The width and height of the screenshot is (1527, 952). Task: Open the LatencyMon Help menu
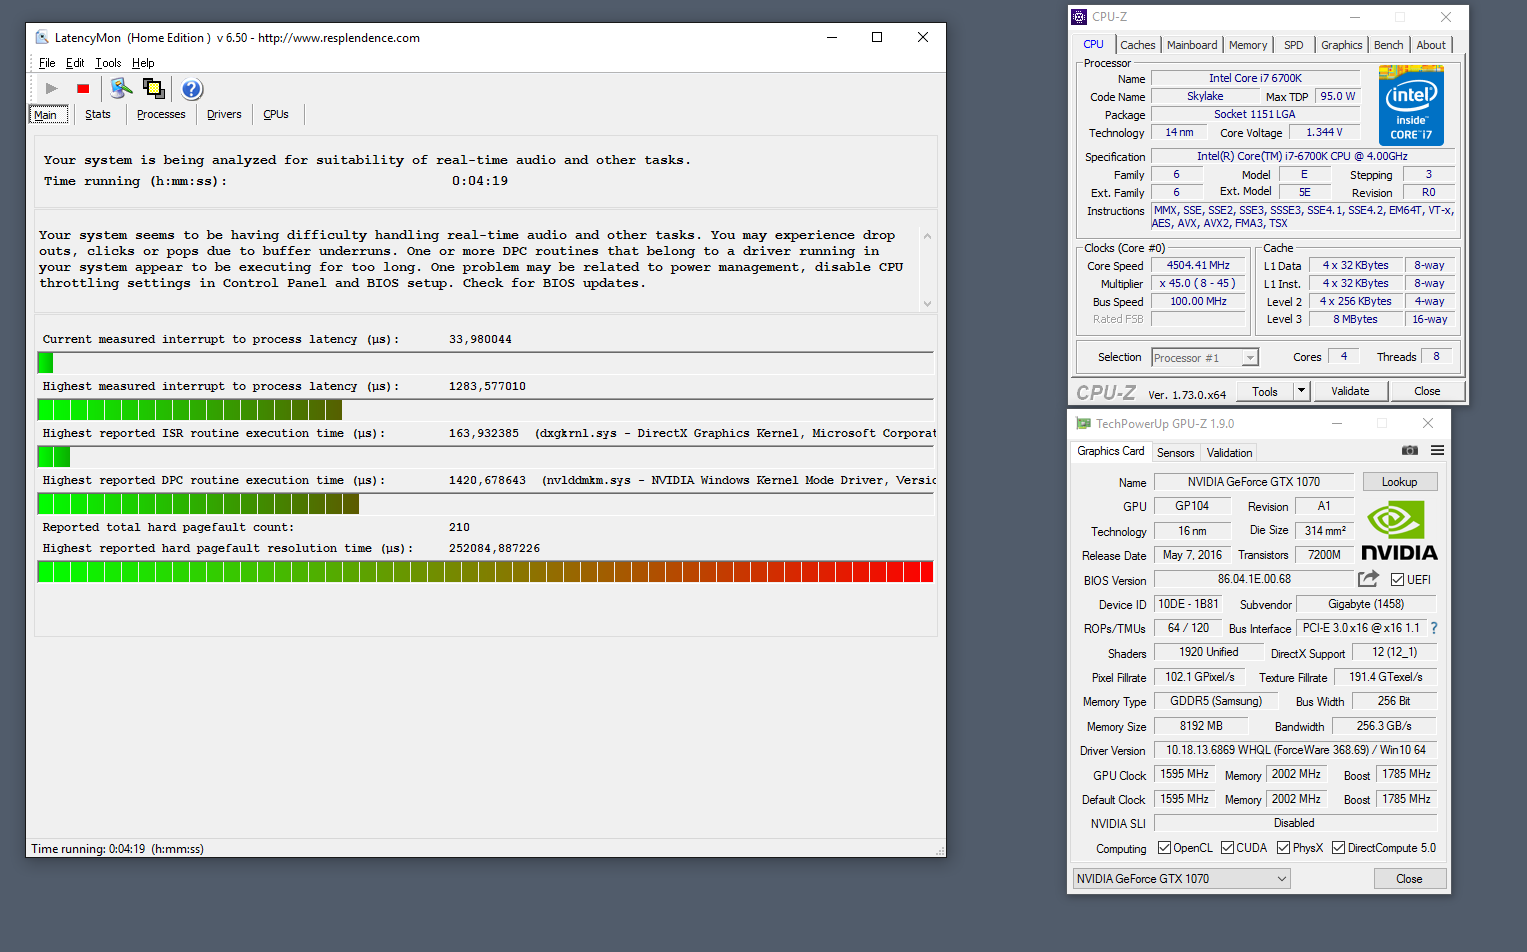143,63
